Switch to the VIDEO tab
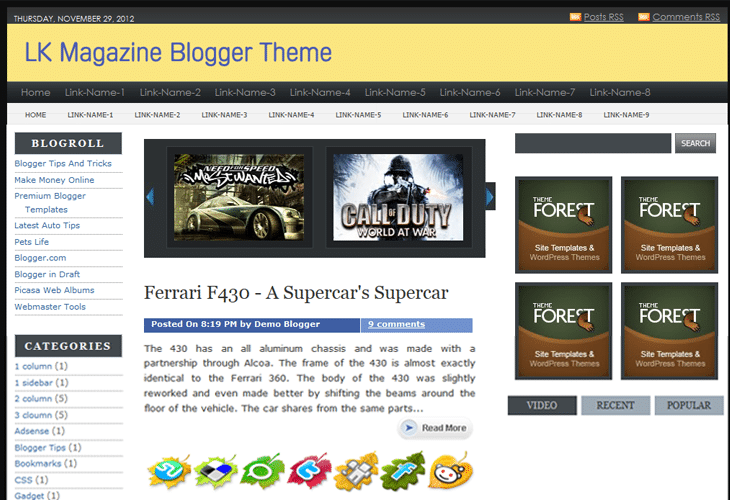The height and width of the screenshot is (500, 730). click(542, 405)
